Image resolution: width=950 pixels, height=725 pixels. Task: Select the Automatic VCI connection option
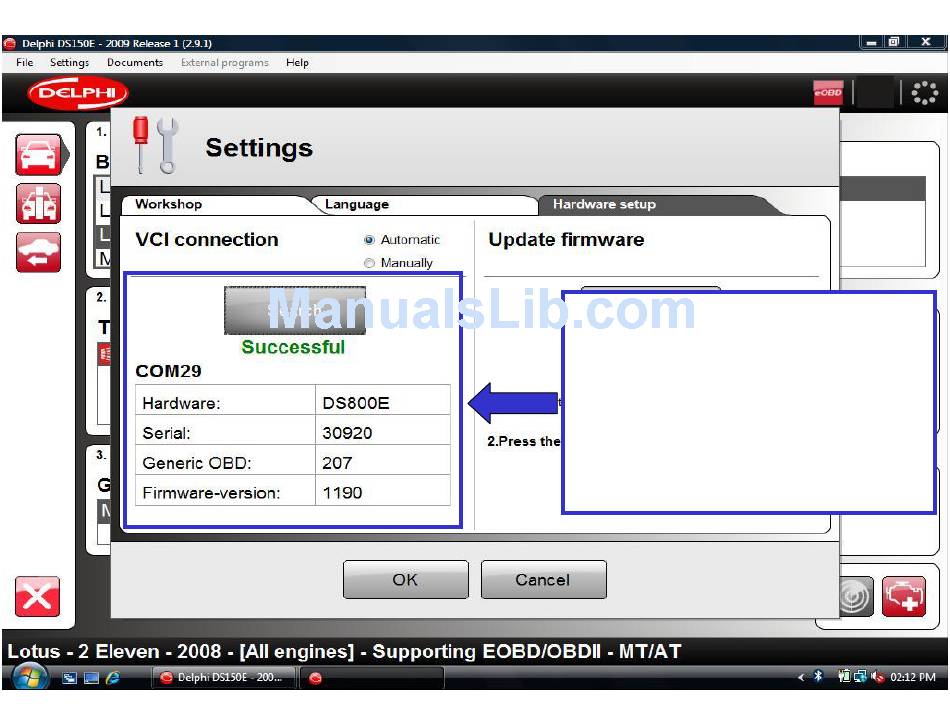[x=370, y=240]
